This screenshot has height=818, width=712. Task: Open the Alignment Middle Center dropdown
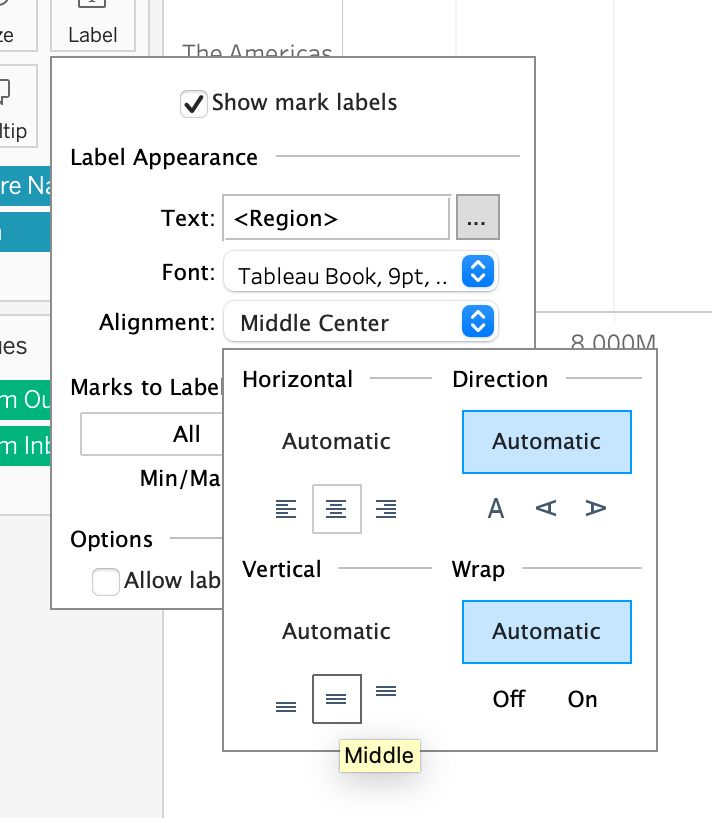coord(360,322)
